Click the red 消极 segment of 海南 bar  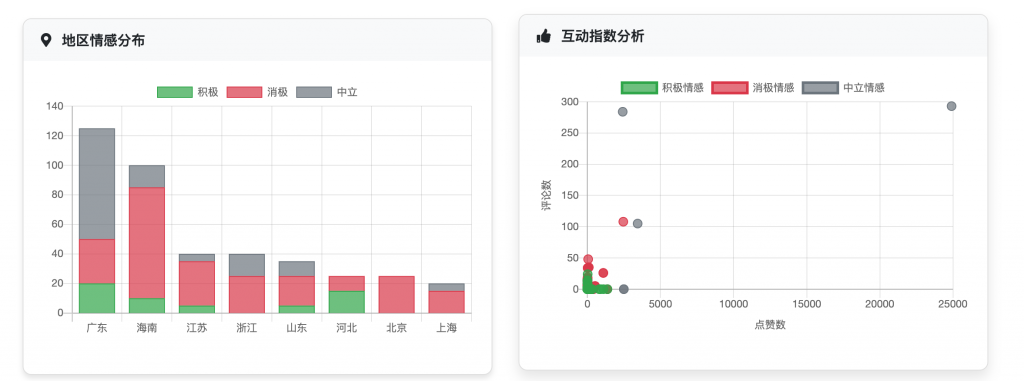pos(147,243)
